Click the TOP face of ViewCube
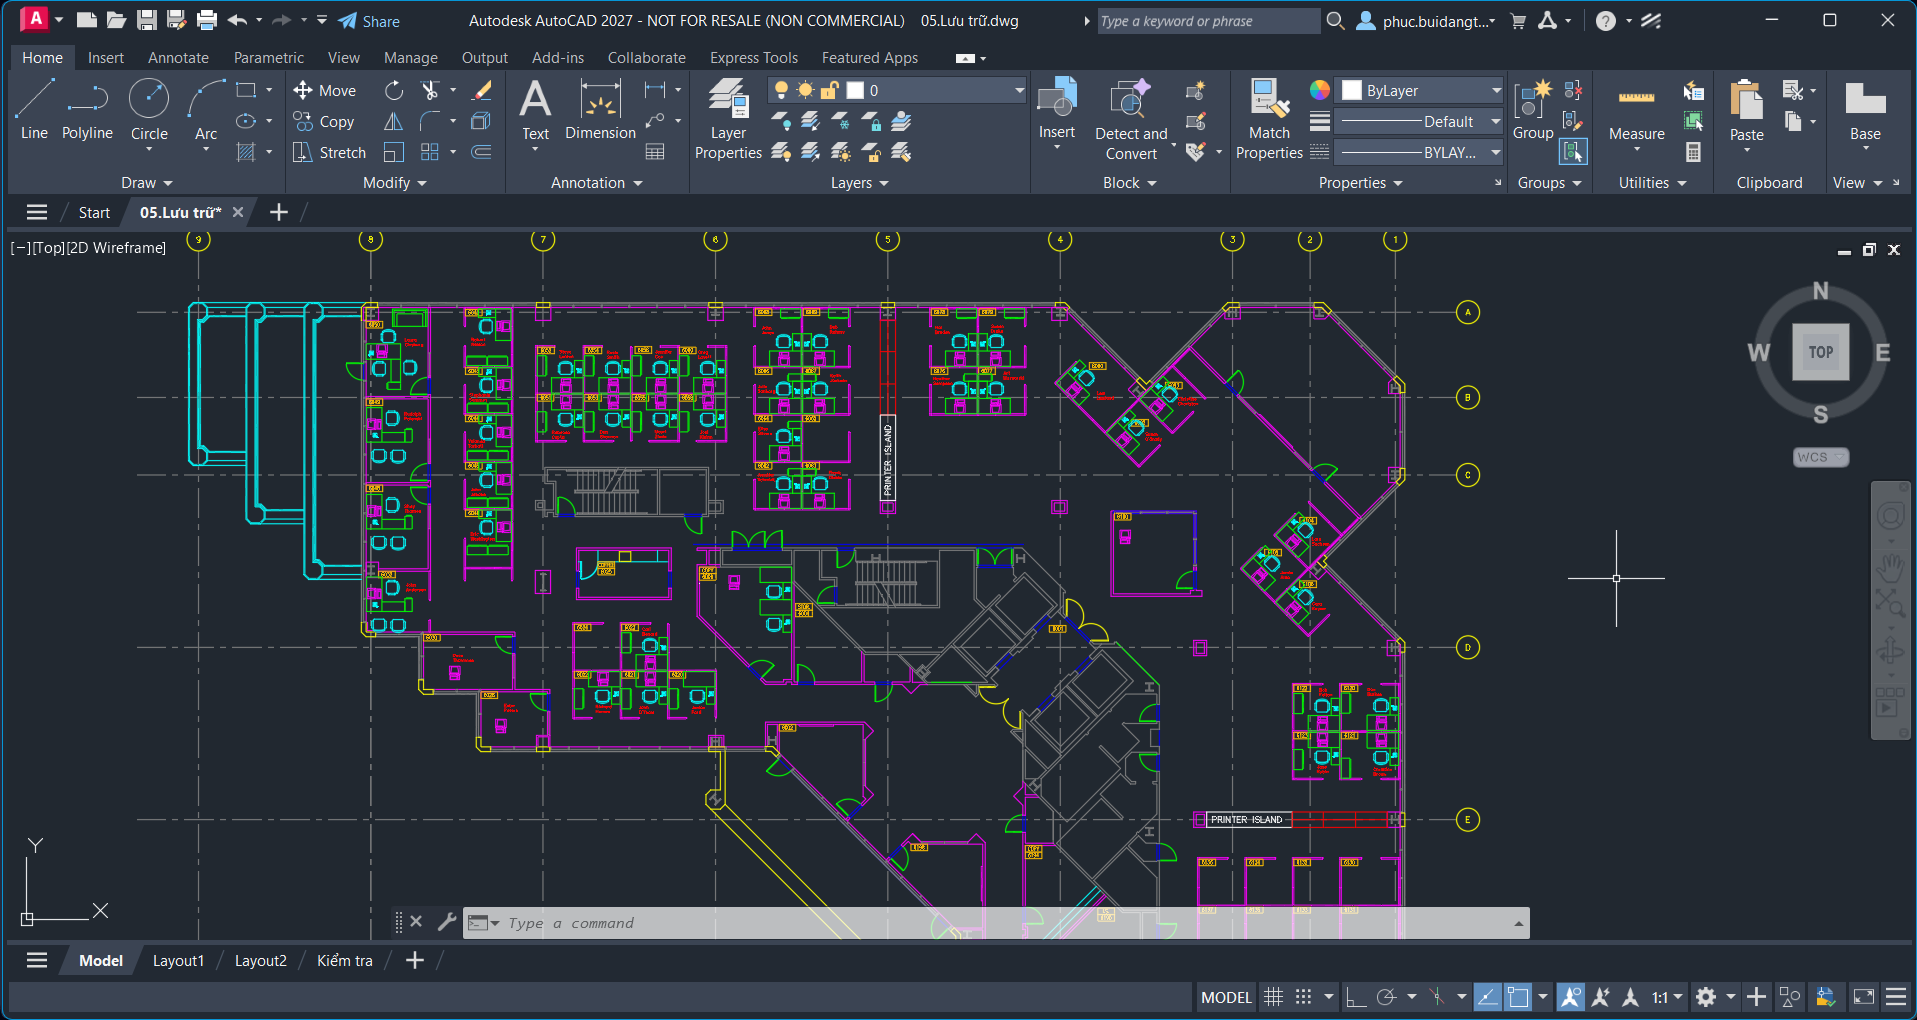The height and width of the screenshot is (1020, 1917). 1820,351
